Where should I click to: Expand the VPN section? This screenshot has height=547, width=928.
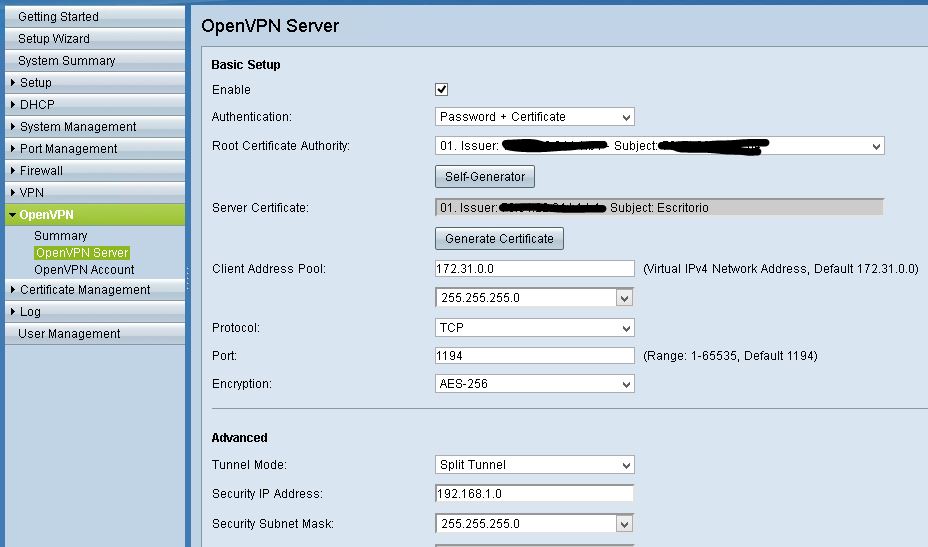pos(95,192)
